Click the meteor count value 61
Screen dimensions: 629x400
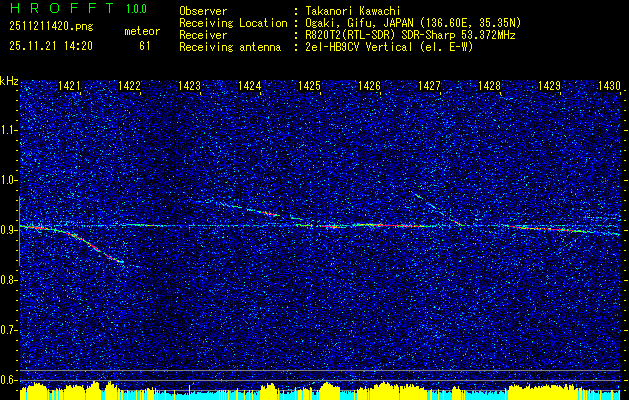click(x=144, y=46)
